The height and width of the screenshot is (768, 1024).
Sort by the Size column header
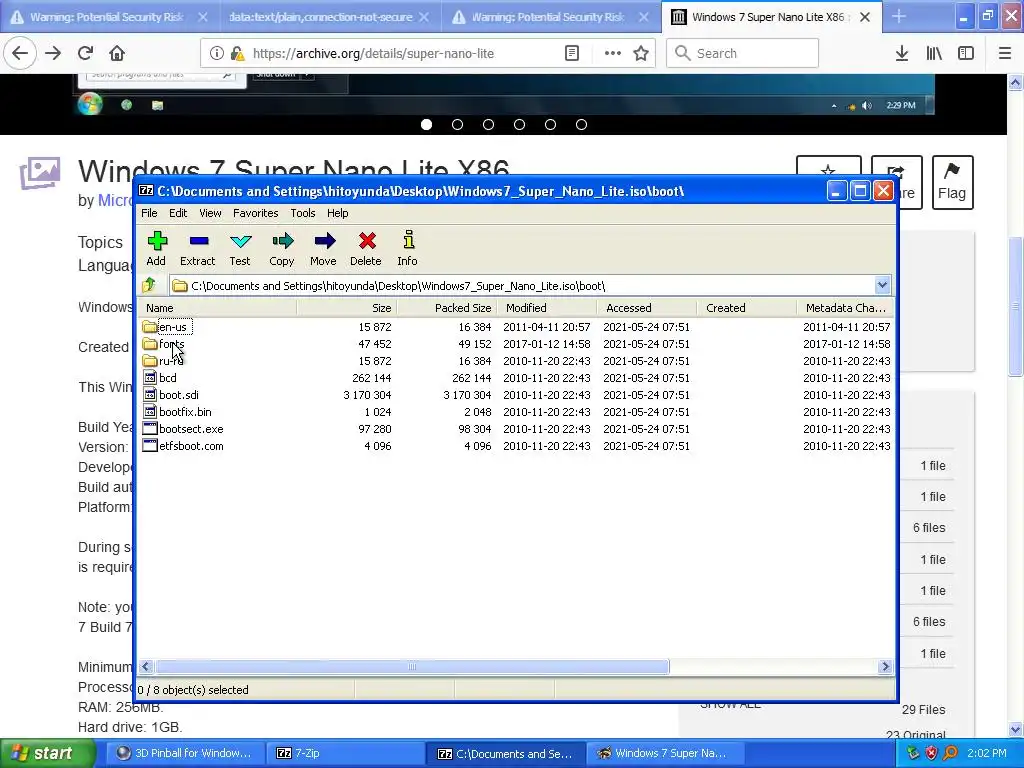tap(347, 308)
